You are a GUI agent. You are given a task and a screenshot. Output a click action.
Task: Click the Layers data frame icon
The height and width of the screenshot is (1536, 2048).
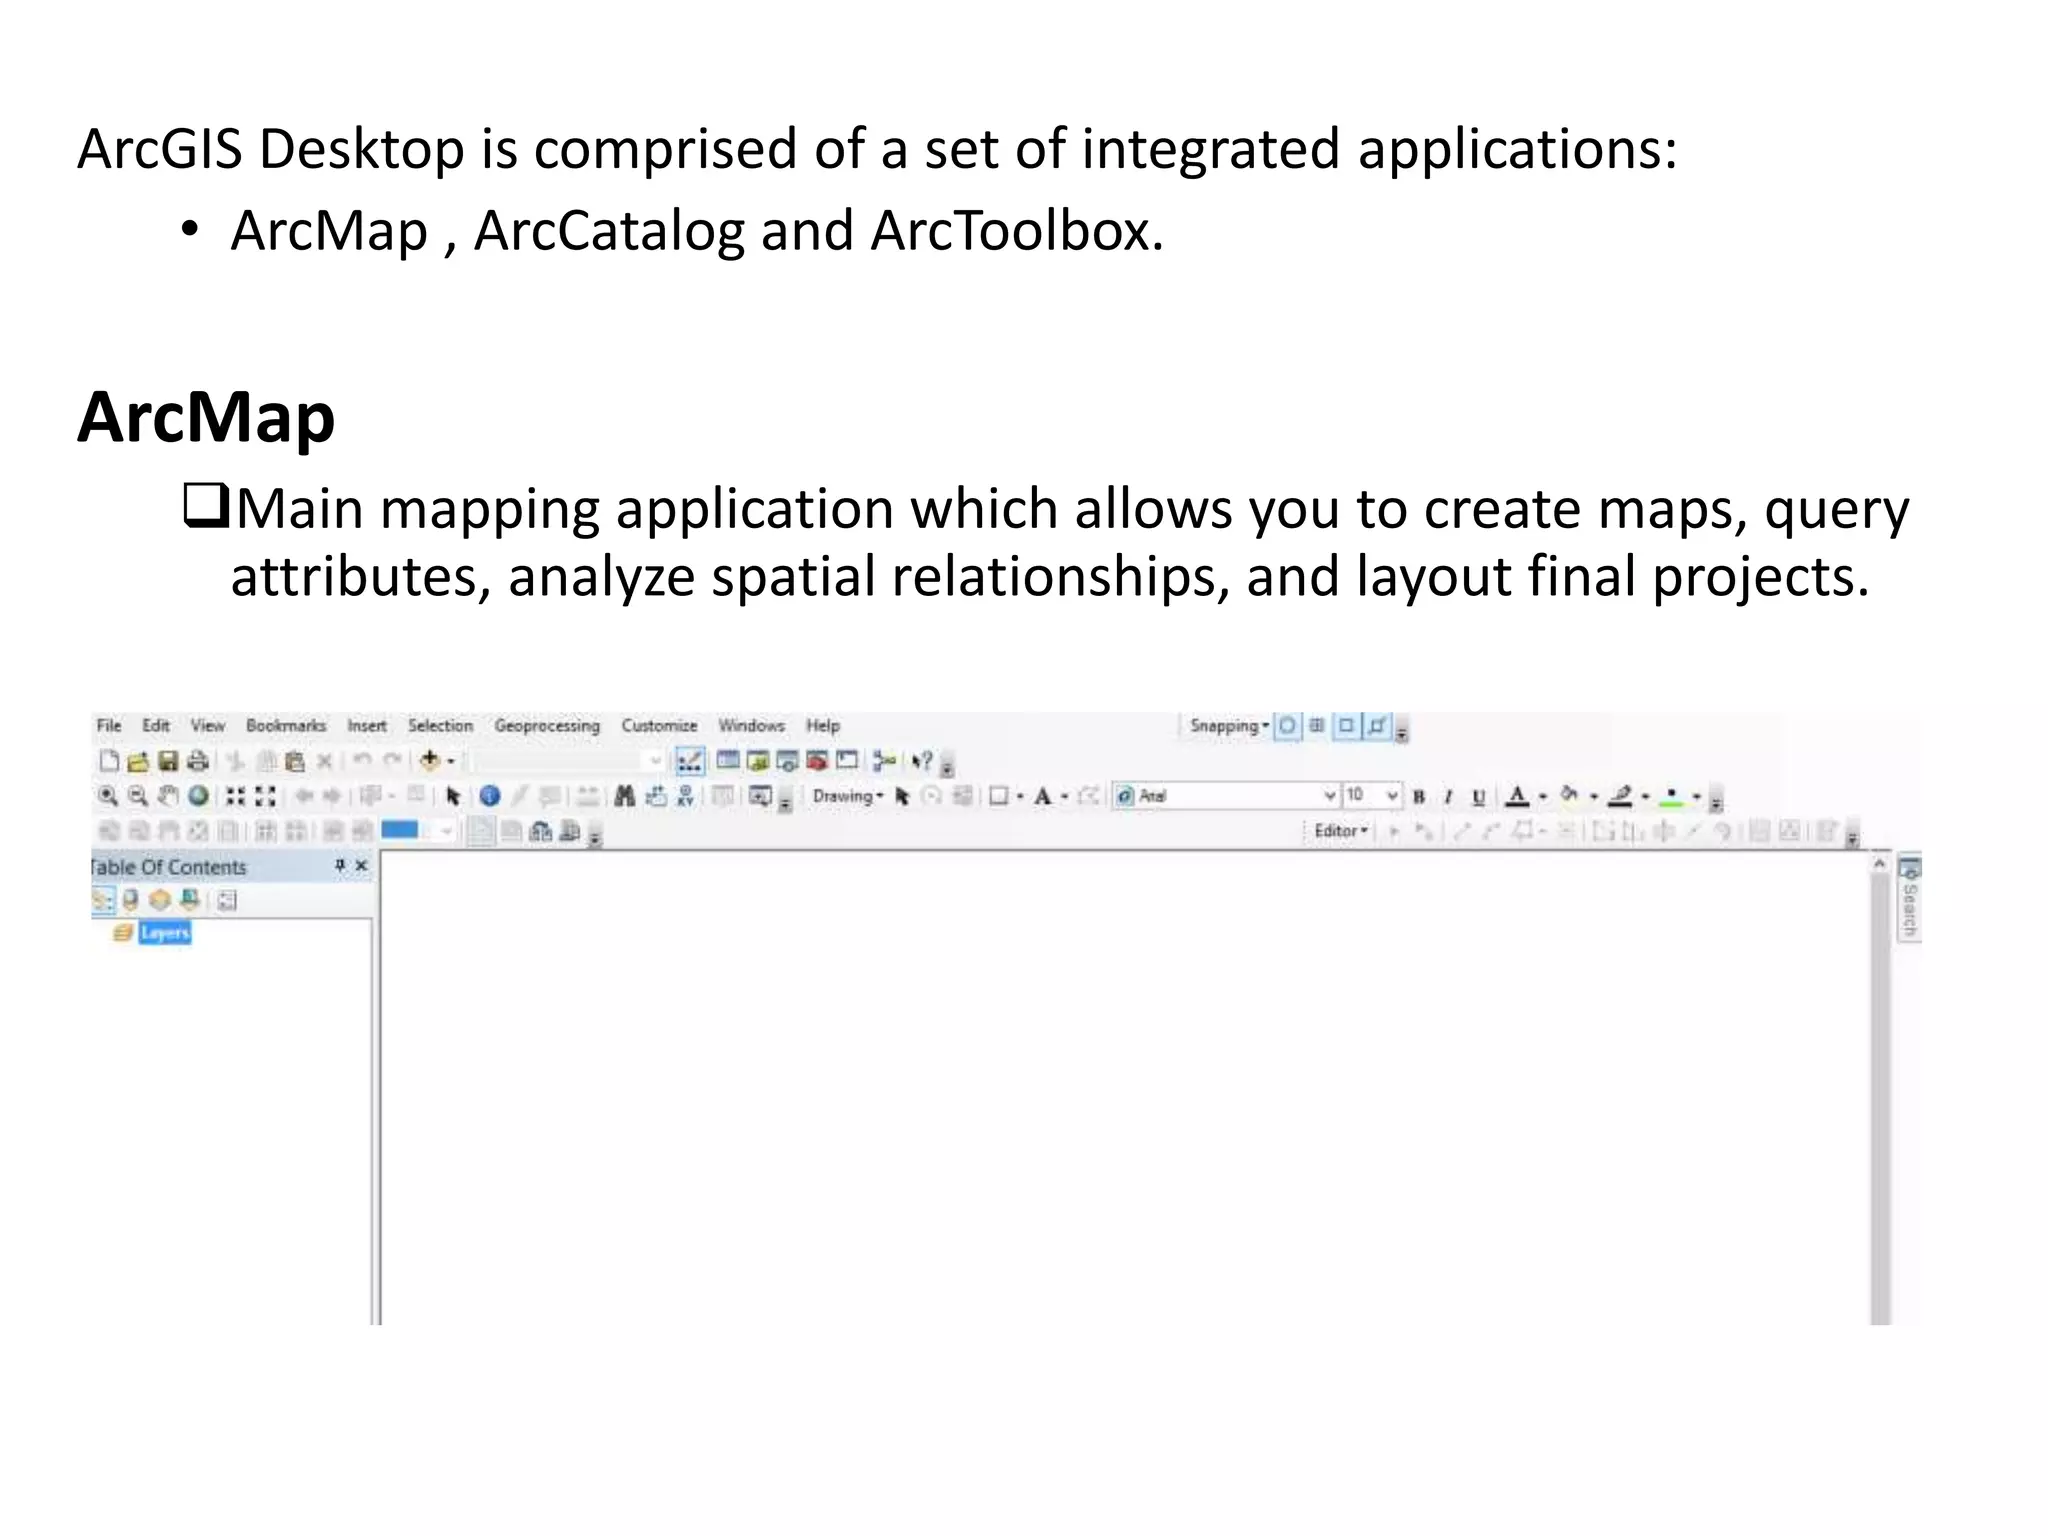click(122, 933)
